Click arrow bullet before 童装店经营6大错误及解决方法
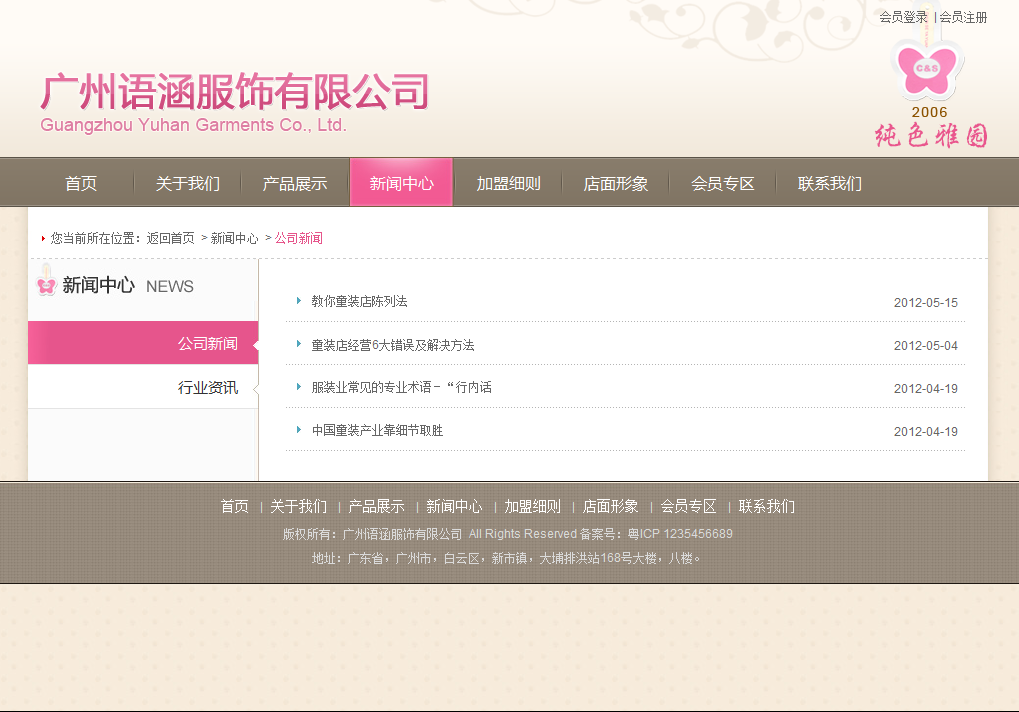The height and width of the screenshot is (712, 1019). coord(298,344)
